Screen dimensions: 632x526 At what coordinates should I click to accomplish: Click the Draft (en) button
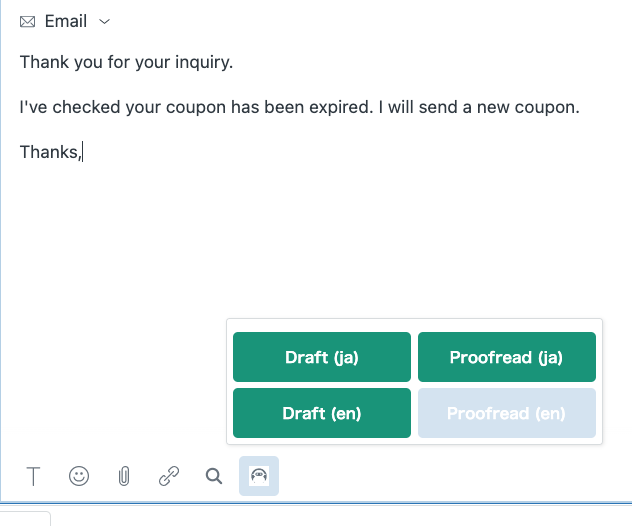[x=322, y=413]
